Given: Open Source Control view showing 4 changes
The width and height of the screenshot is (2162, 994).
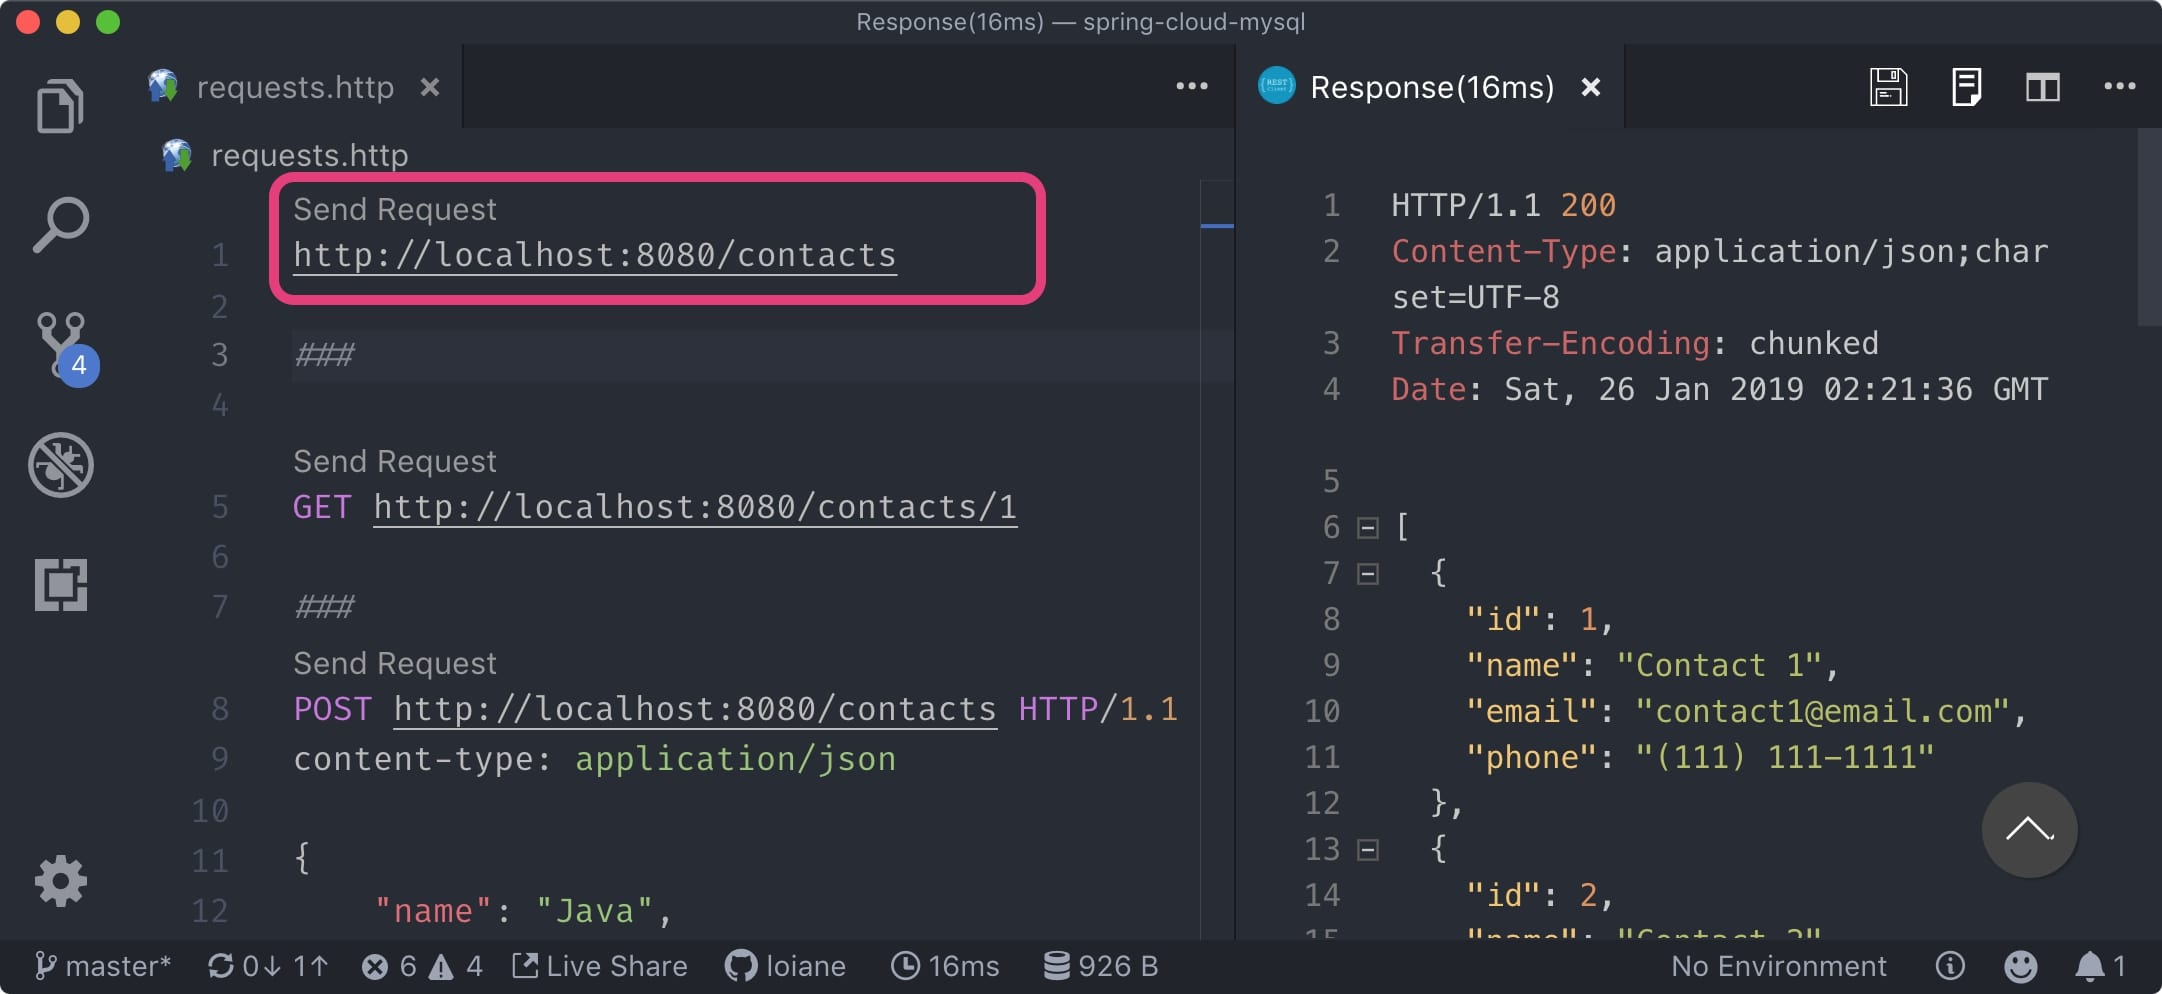Looking at the screenshot, I should (62, 345).
